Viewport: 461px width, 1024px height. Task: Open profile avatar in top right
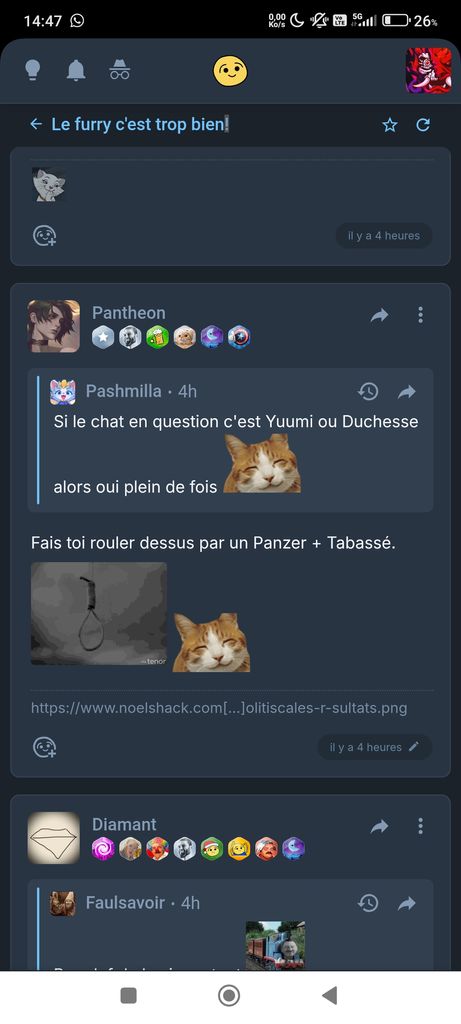pyautogui.click(x=428, y=71)
